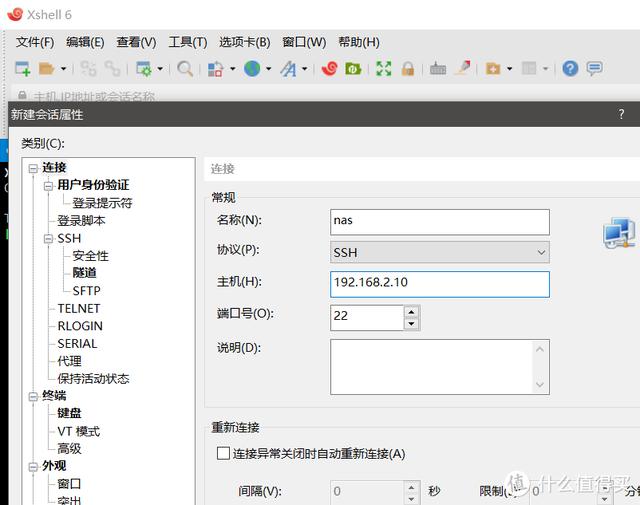The image size is (640, 505).
Task: Click the globe Encoding icon
Action: pos(252,69)
